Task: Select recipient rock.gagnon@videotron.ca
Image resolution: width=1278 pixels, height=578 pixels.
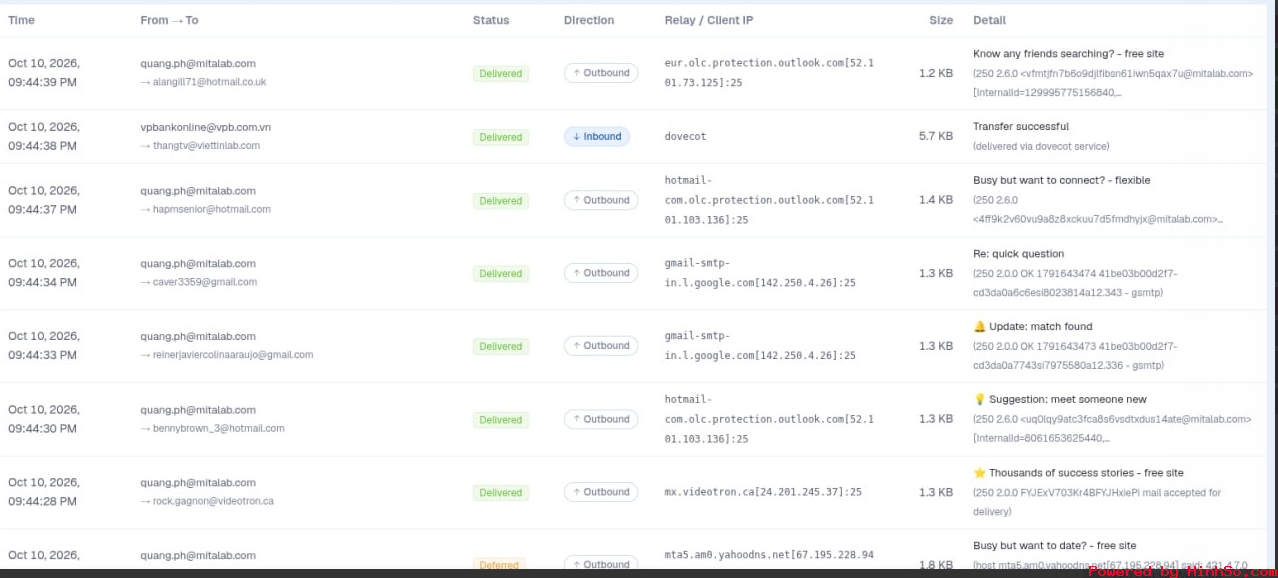Action: (x=213, y=501)
